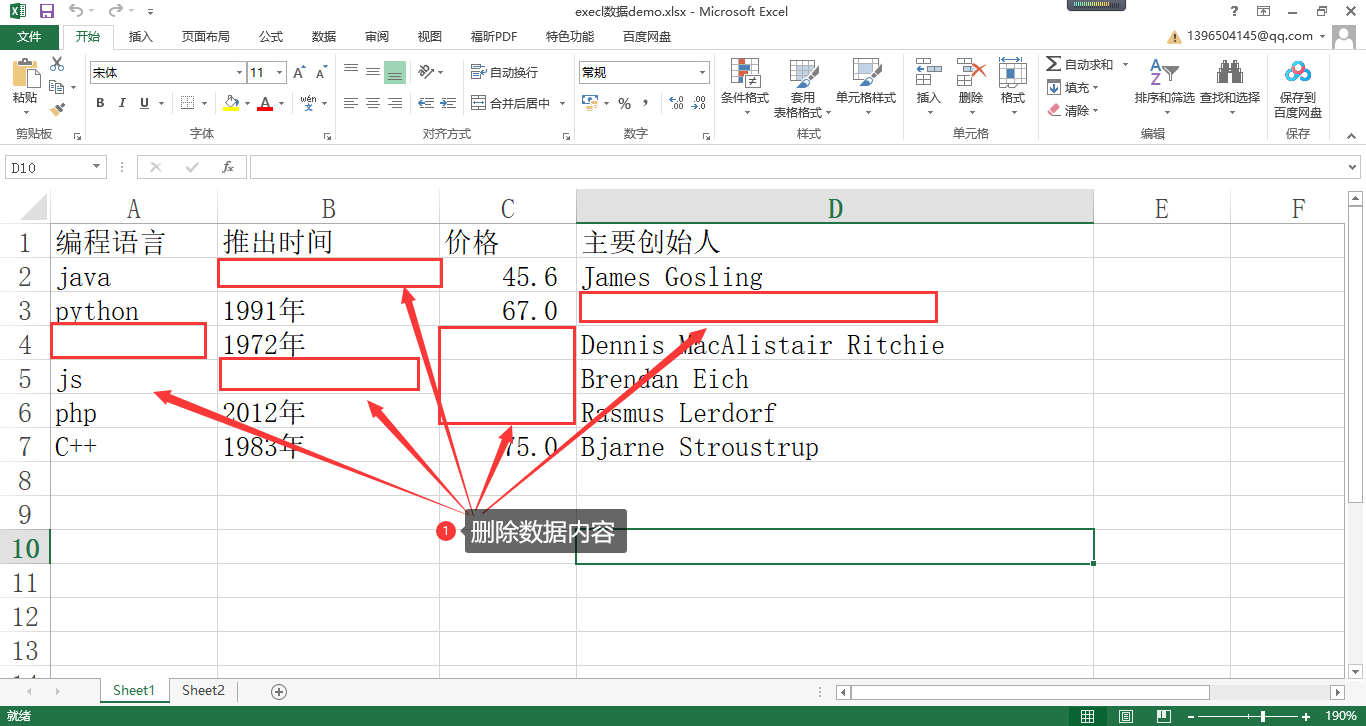Open Sort and Filter (排序和筛选)

click(1165, 87)
